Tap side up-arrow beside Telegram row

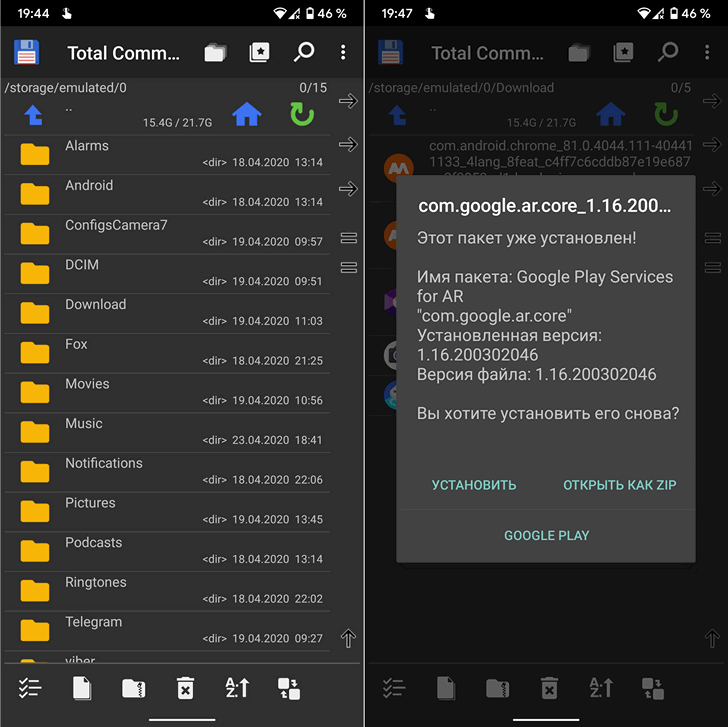coord(348,638)
